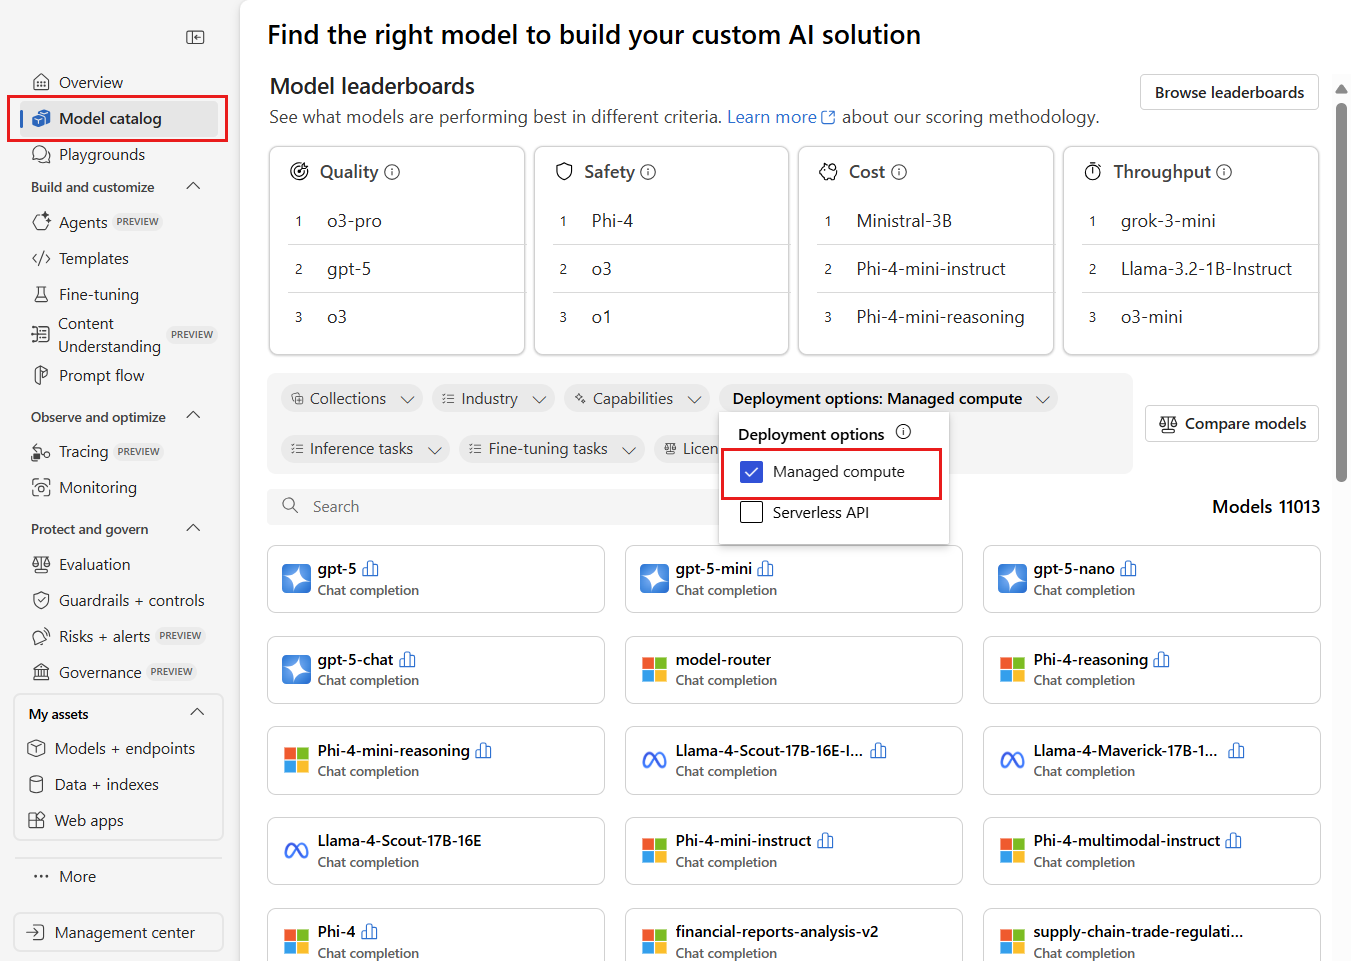This screenshot has width=1356, height=961.
Task: Click the Monitoring sidebar icon
Action: click(41, 487)
